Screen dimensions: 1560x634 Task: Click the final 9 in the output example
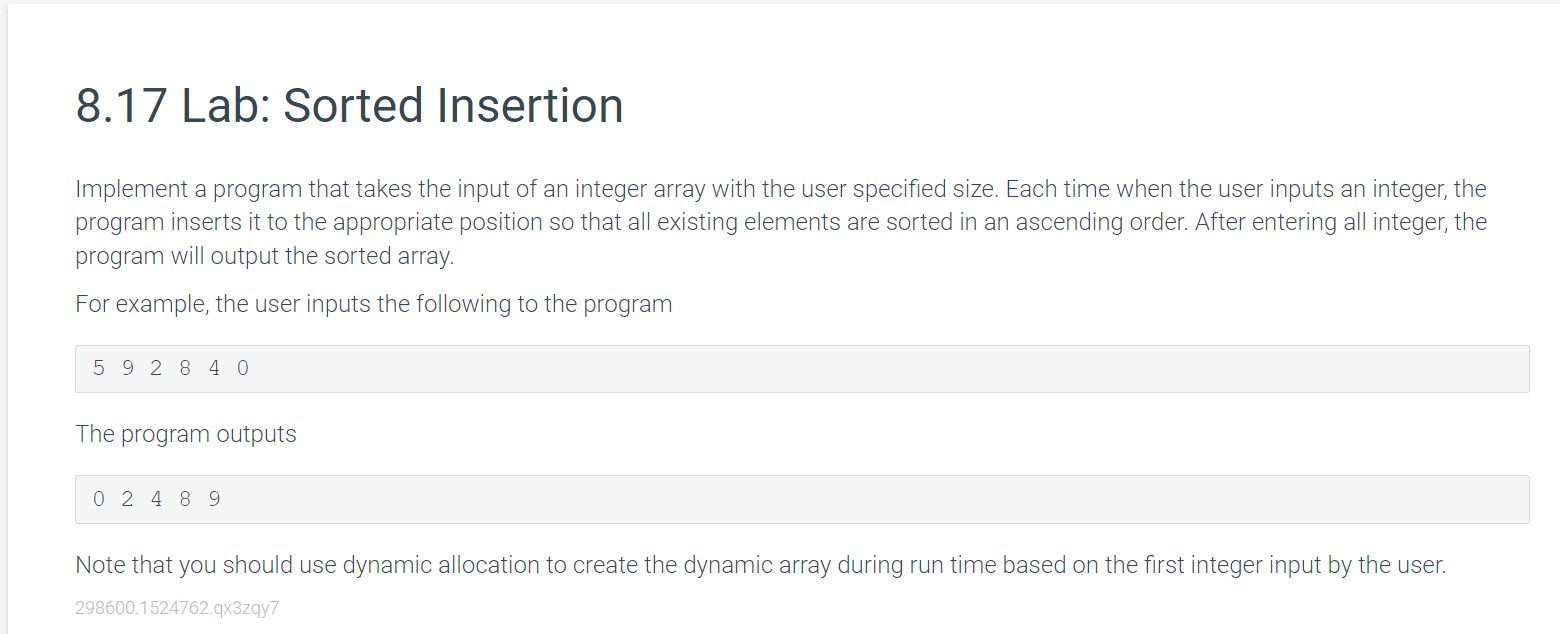tap(214, 498)
